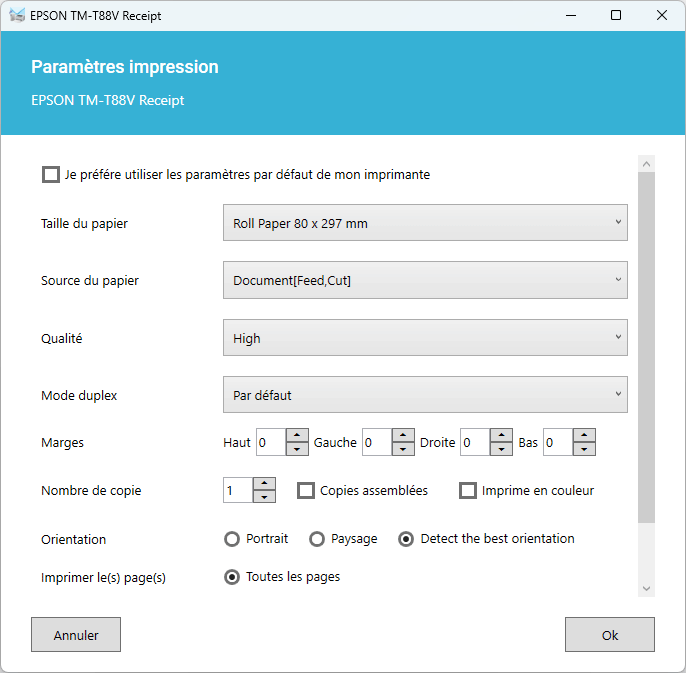Click the printer icon in the title bar
Viewport: 686px width, 673px height.
(x=17, y=15)
